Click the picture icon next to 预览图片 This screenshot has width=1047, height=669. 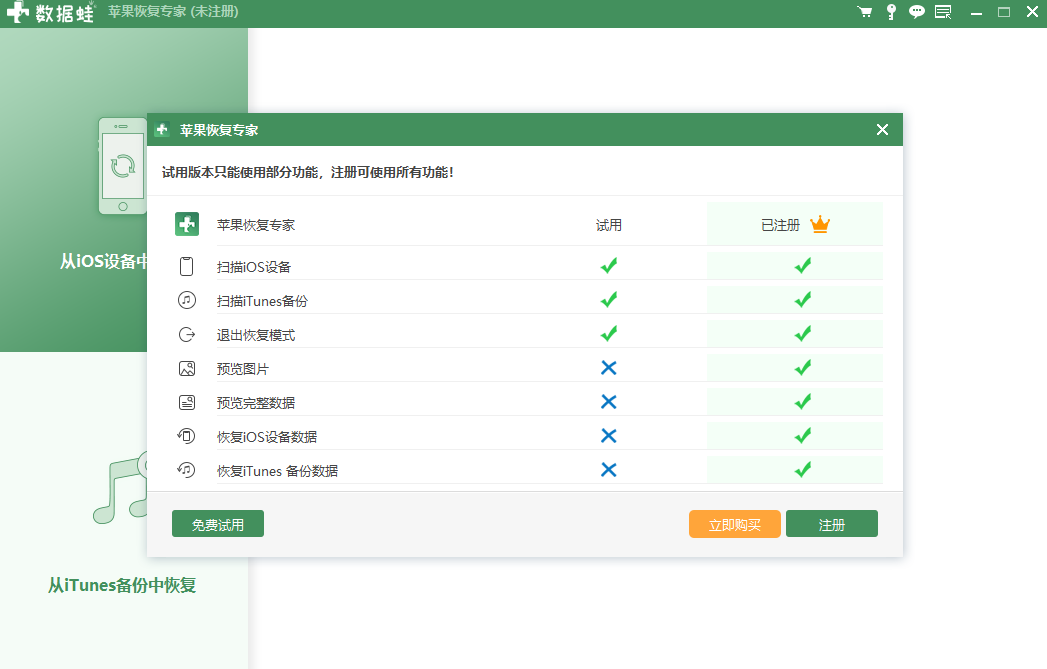coord(186,368)
